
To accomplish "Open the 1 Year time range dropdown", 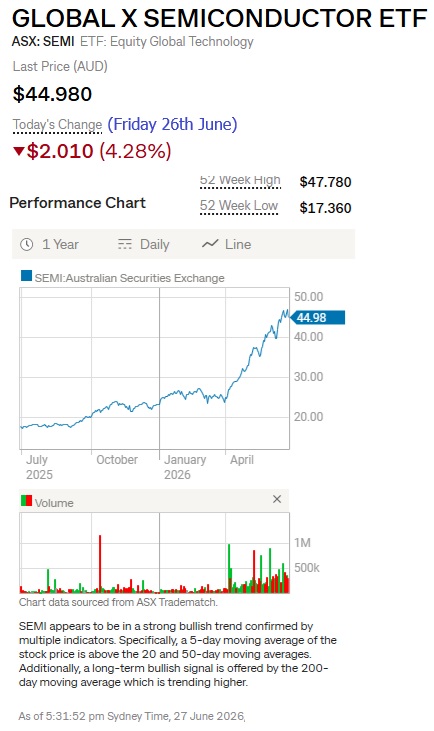I will click(49, 244).
